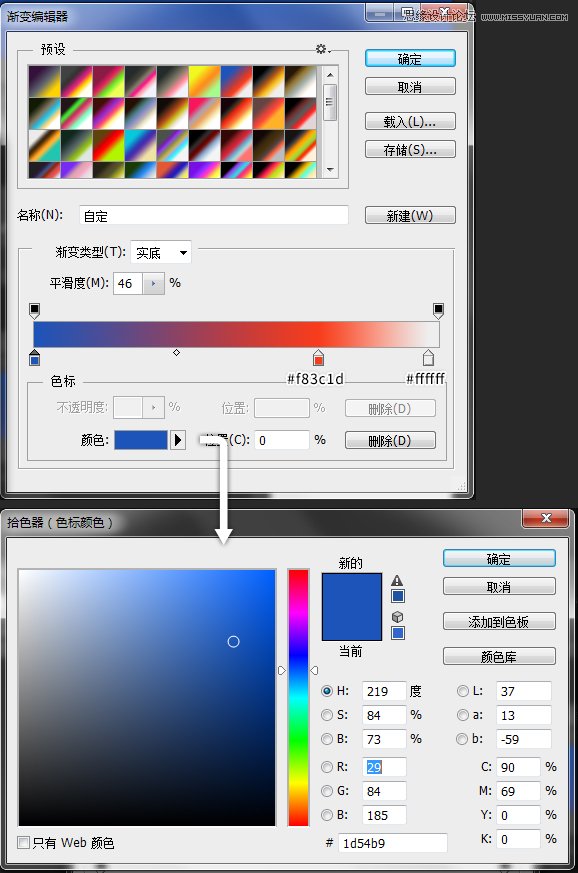The image size is (578, 873).
Task: Click the hex field 1d54b9
Action: [393, 843]
